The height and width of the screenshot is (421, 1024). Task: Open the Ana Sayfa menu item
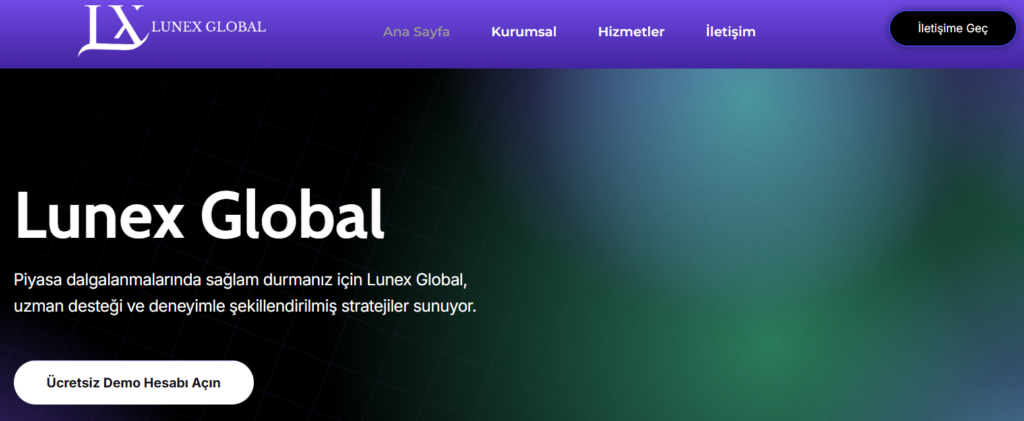(x=416, y=32)
